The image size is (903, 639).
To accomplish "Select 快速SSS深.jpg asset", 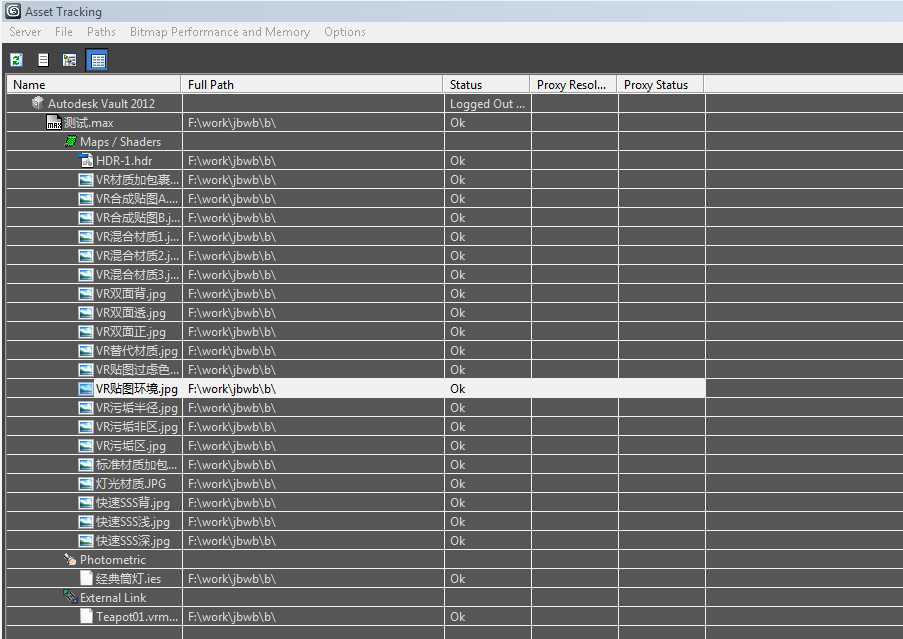I will (x=356, y=541).
